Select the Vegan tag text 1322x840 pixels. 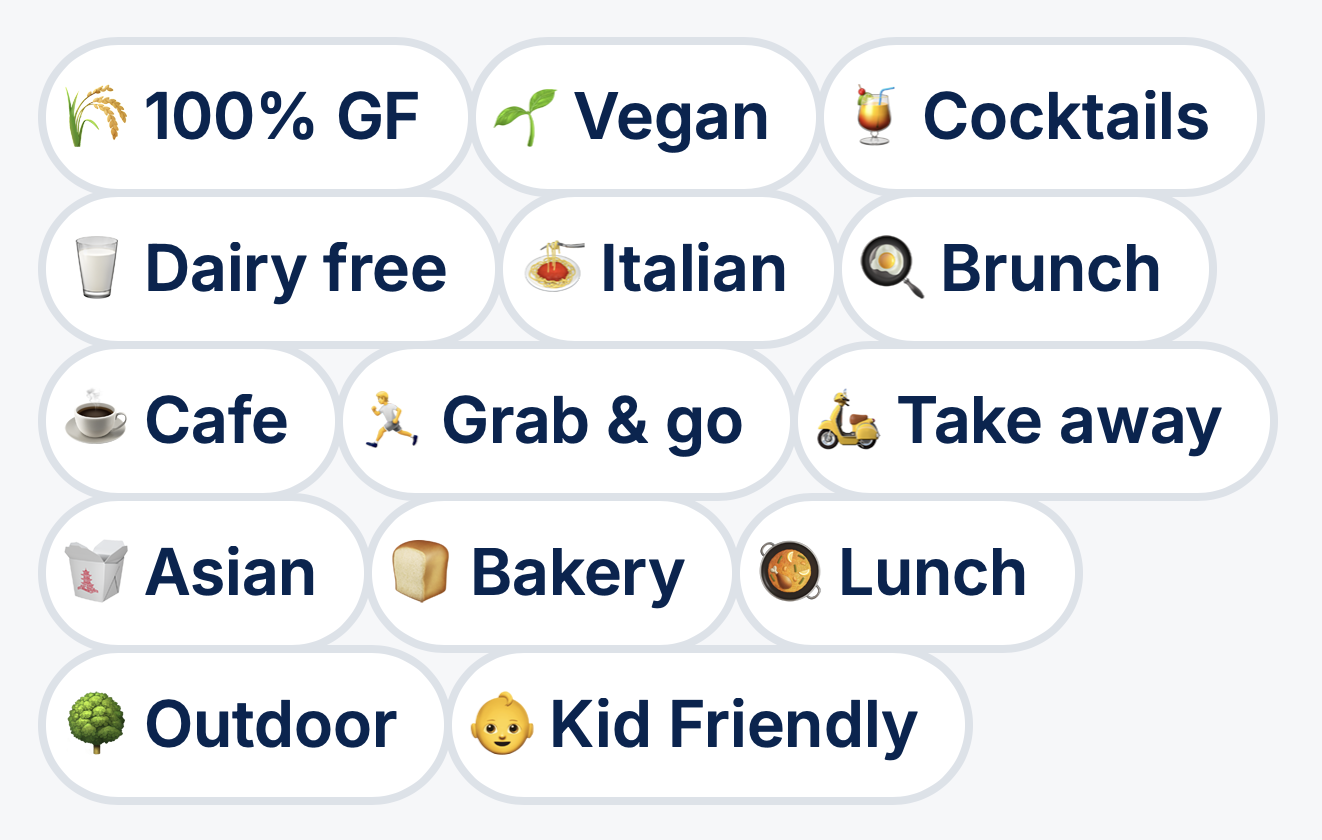(671, 117)
